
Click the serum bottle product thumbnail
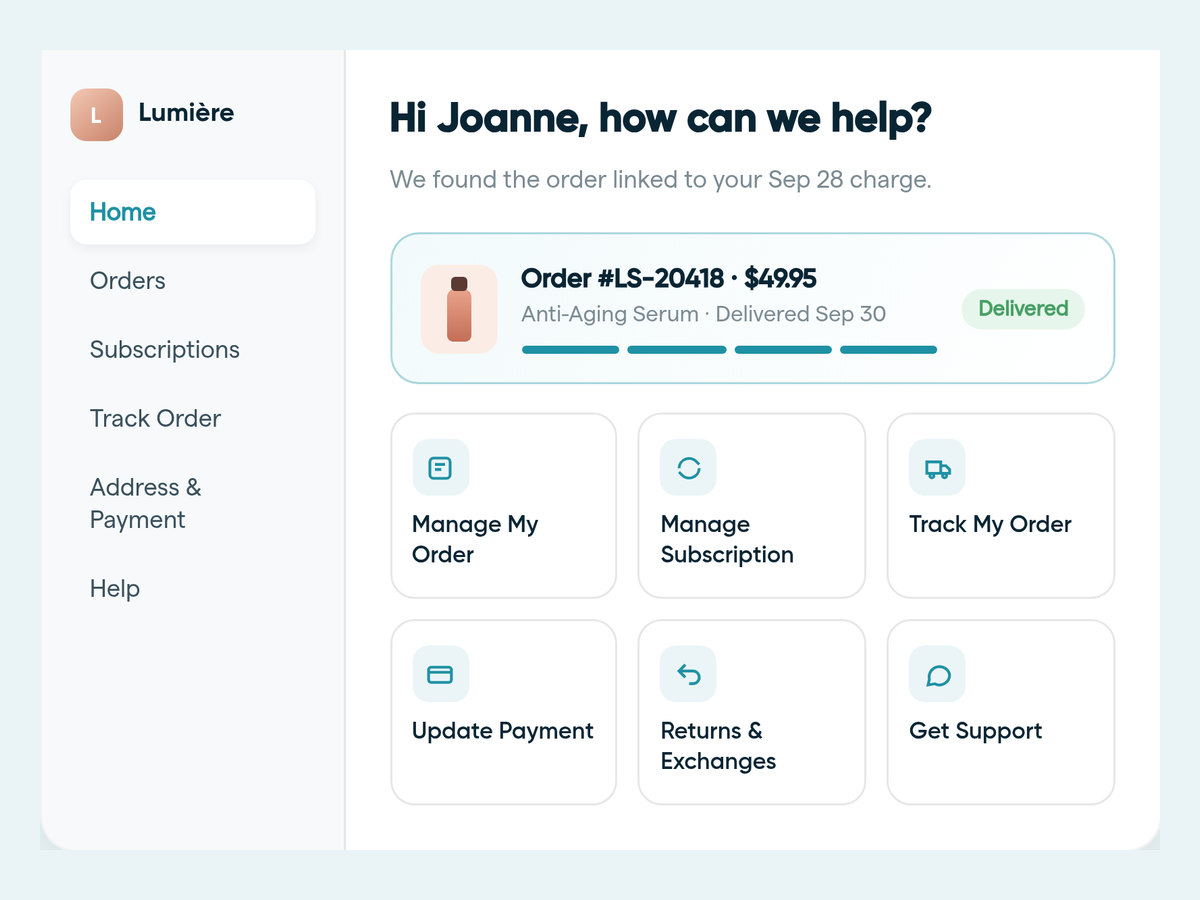pos(459,309)
